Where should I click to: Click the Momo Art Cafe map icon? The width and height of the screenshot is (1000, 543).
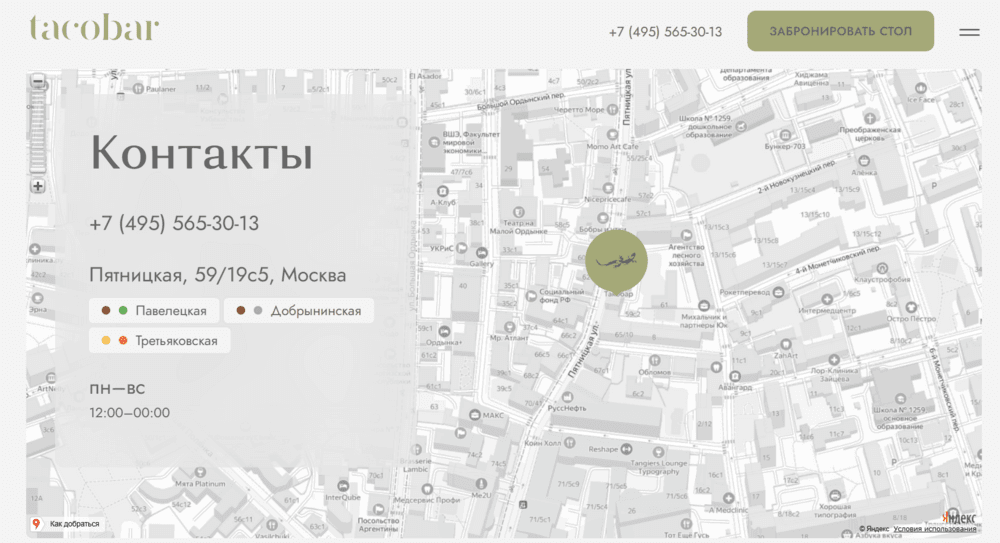pyautogui.click(x=612, y=135)
